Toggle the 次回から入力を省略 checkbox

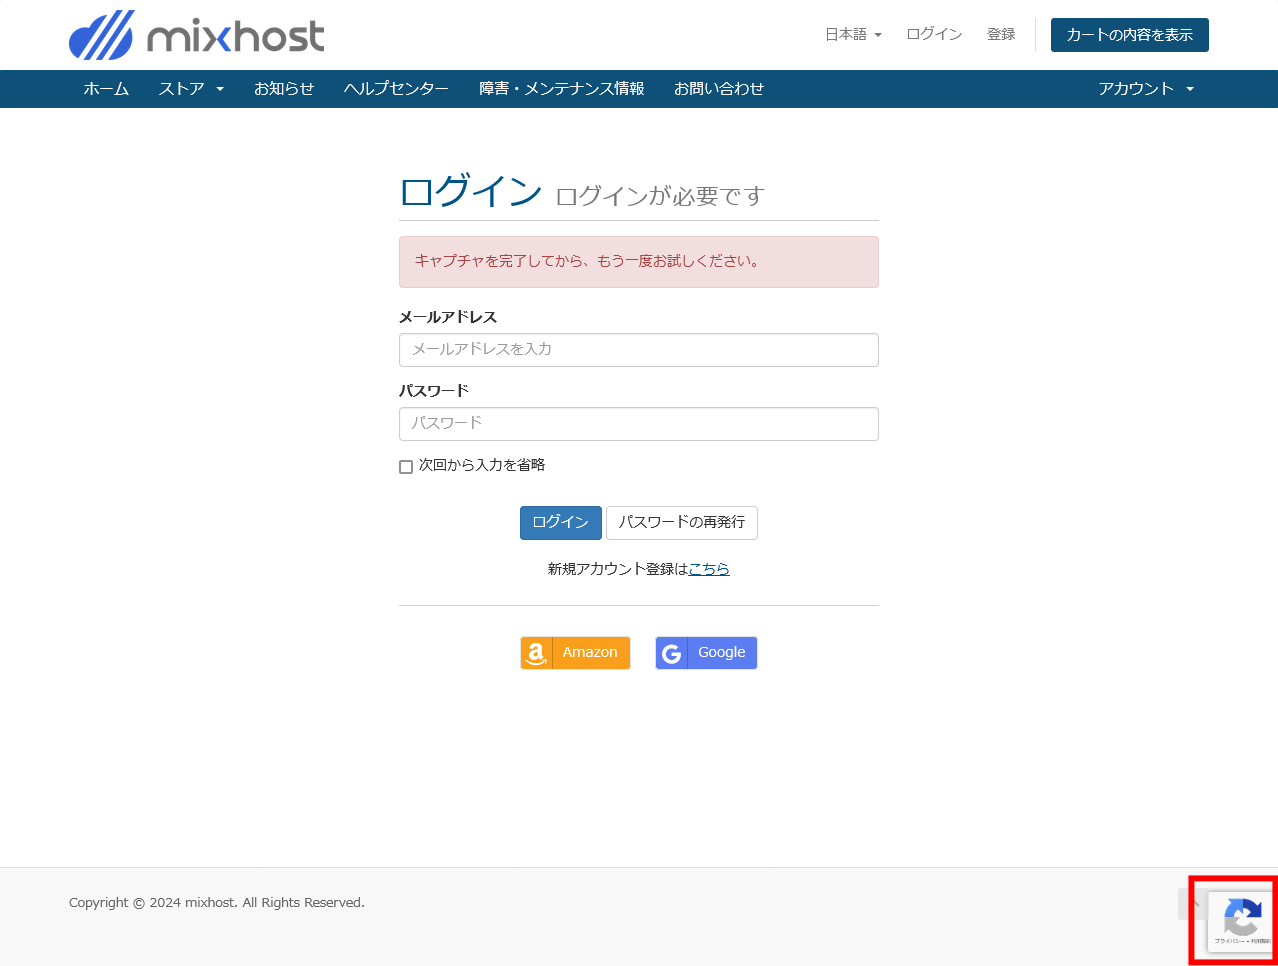coord(406,467)
